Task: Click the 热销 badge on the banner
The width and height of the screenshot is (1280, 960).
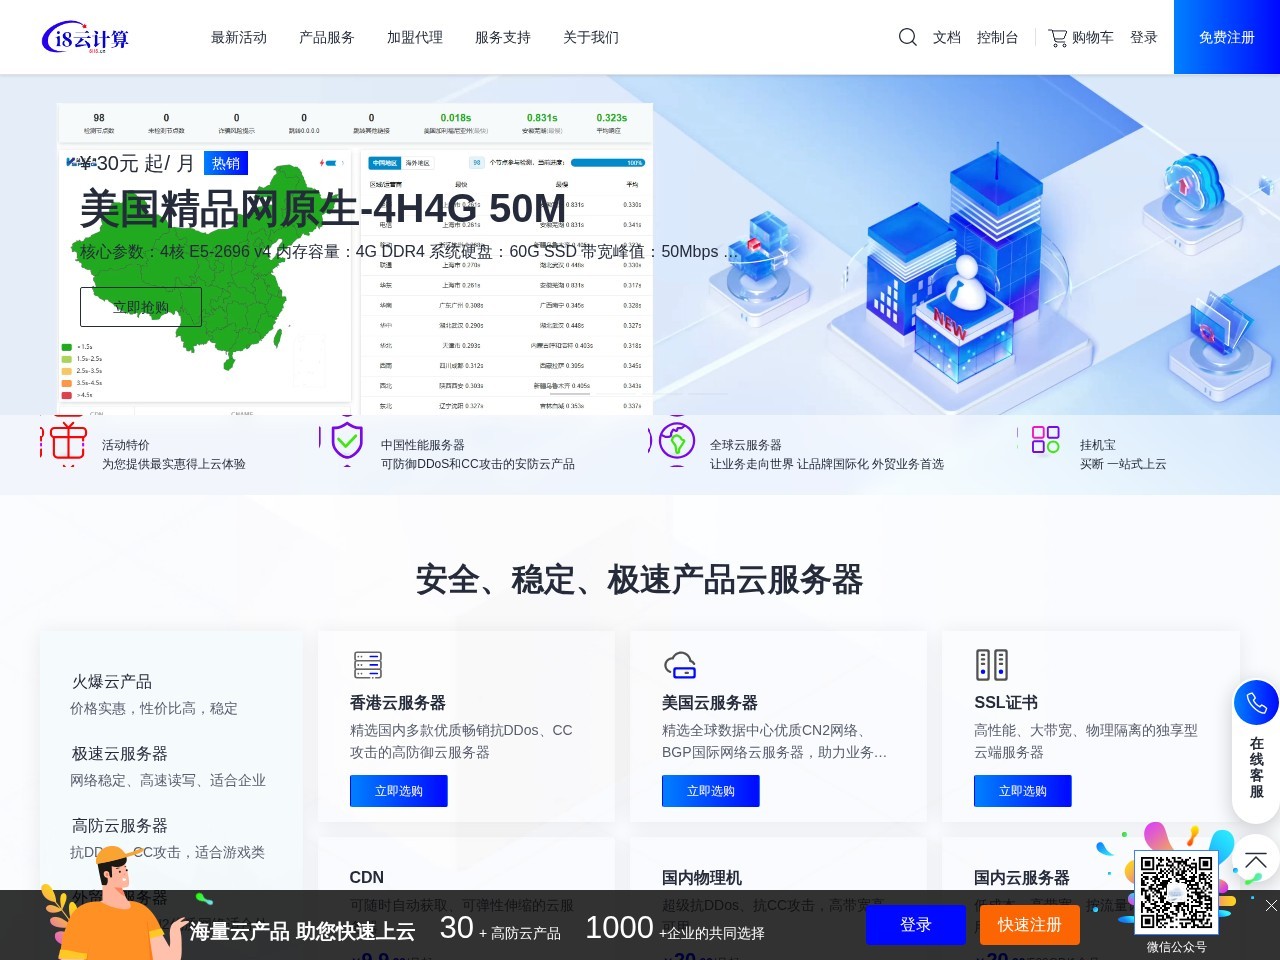Action: pyautogui.click(x=226, y=163)
